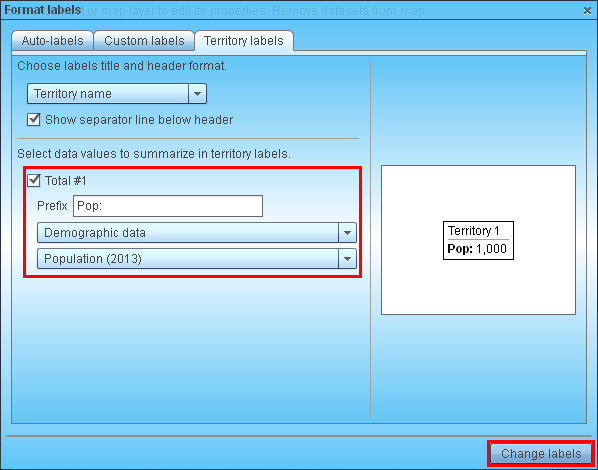The image size is (598, 470).
Task: Click the 'Total #1' label text
Action: 66,180
